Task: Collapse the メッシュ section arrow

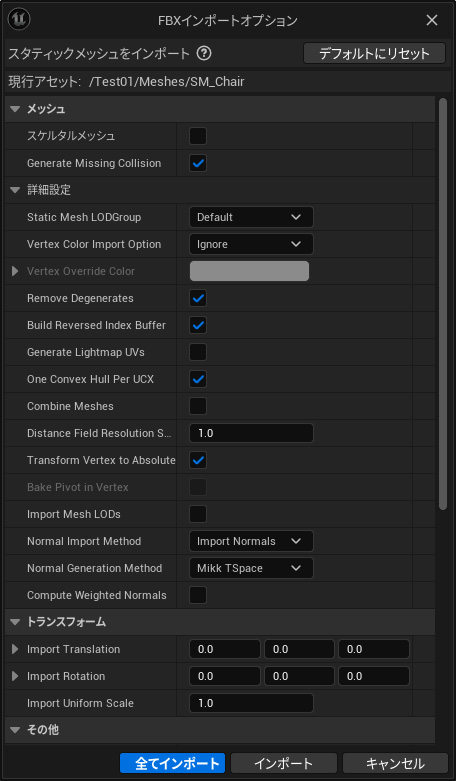Action: (15, 109)
